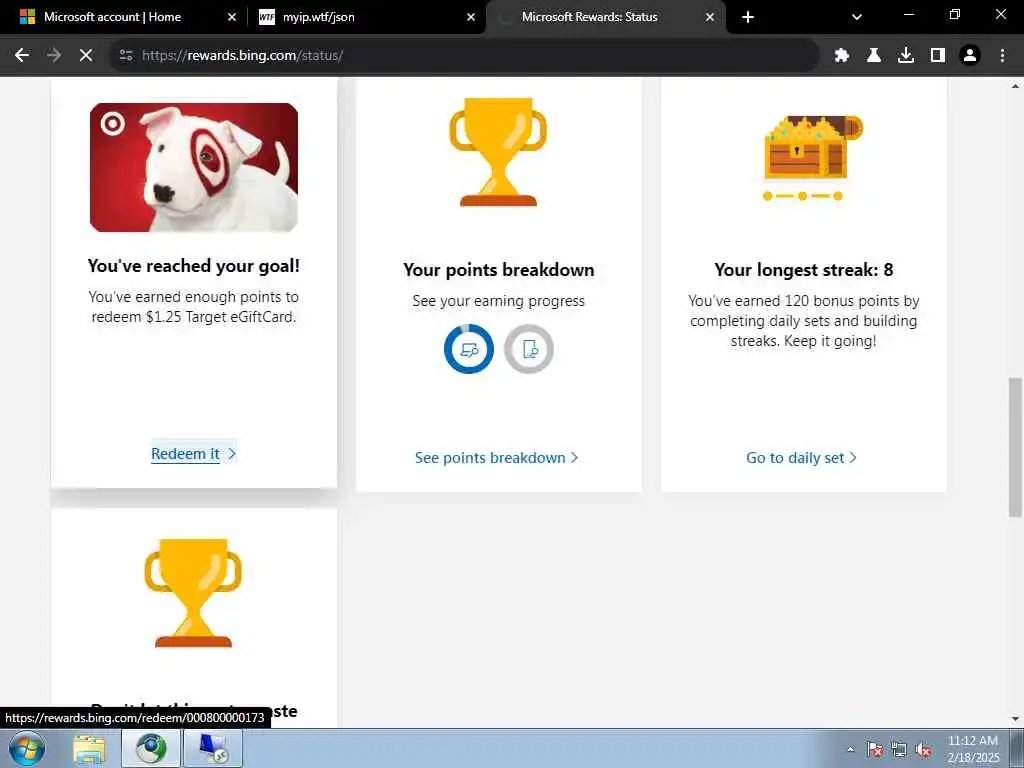Open the Windows Start button
The width and height of the screenshot is (1024, 768).
(27, 748)
